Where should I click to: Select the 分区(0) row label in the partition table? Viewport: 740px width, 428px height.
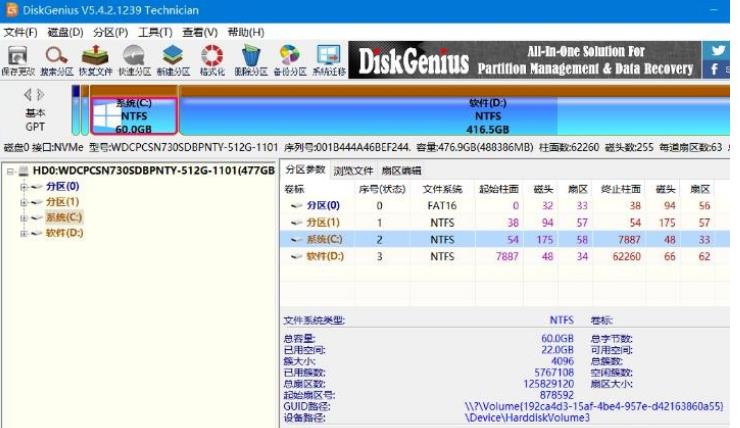click(323, 205)
